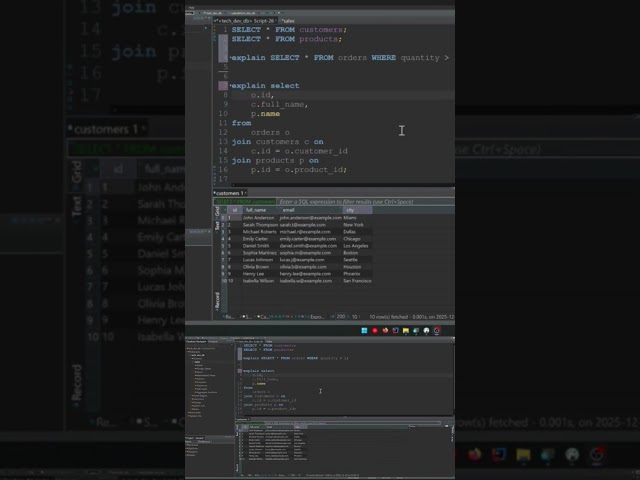The image size is (640, 480).
Task: Select city cell 'San Francisco'
Action: click(x=357, y=281)
